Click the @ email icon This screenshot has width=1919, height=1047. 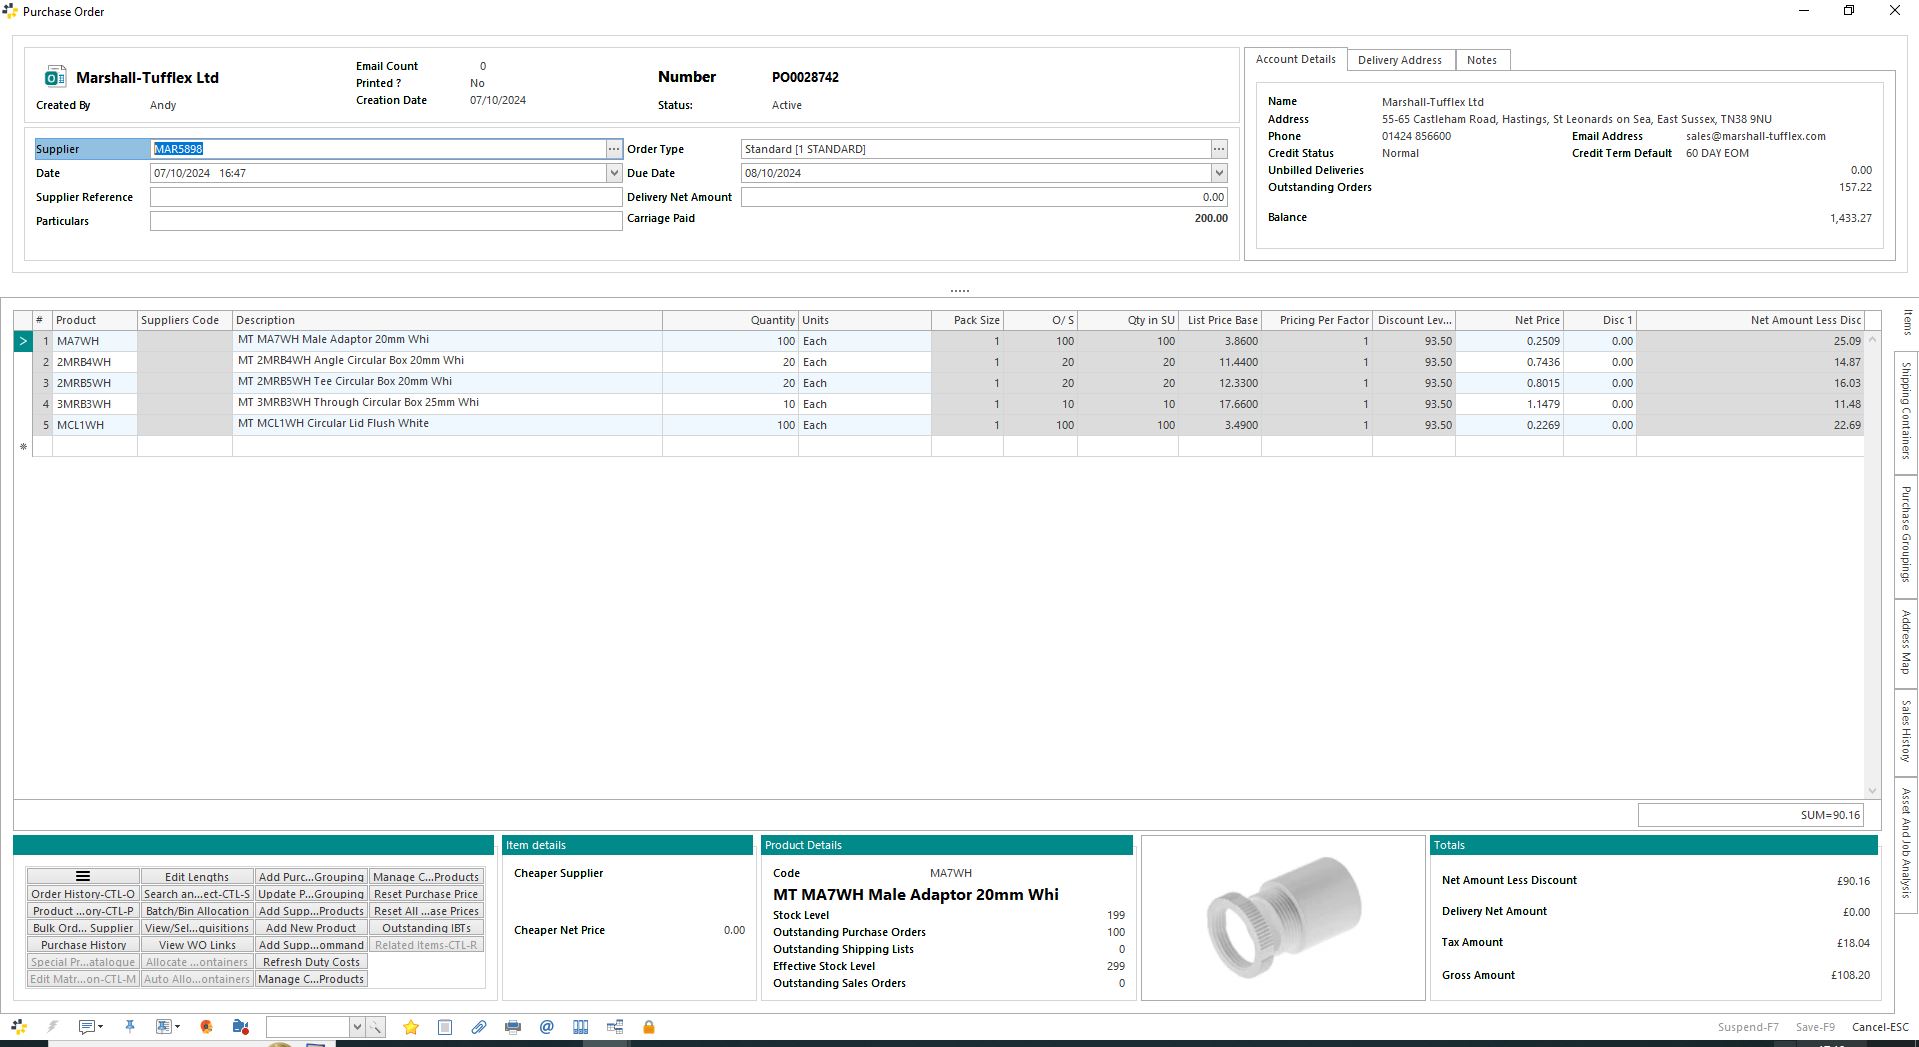point(547,1027)
